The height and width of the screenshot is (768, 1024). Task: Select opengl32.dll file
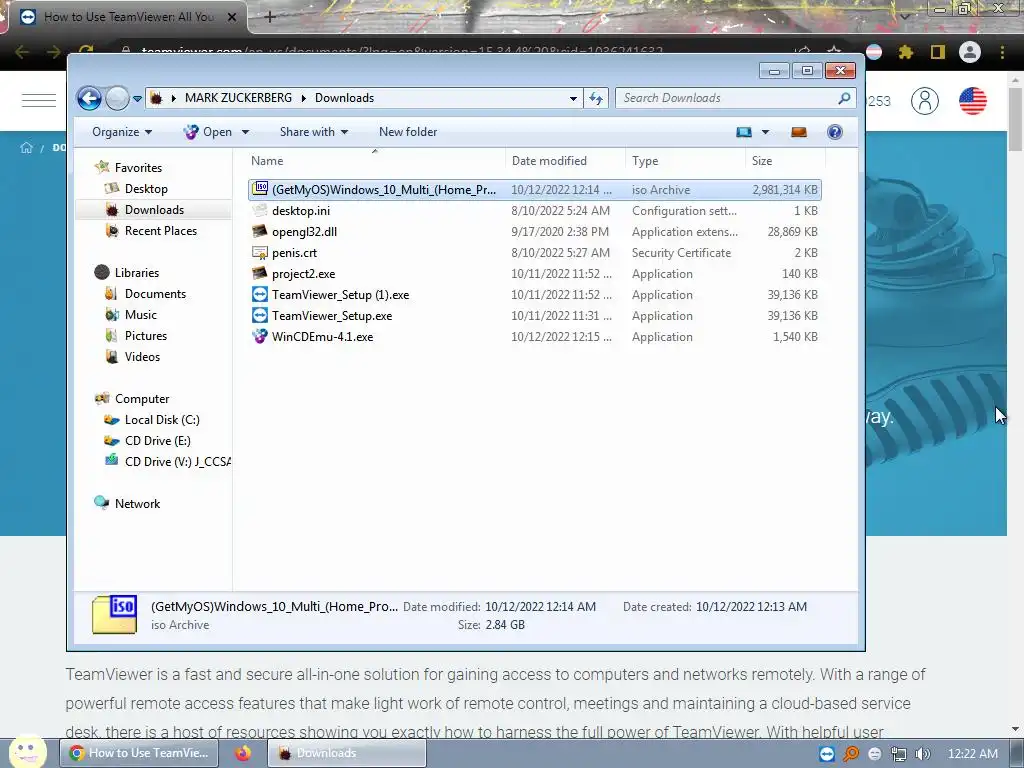pyautogui.click(x=534, y=232)
